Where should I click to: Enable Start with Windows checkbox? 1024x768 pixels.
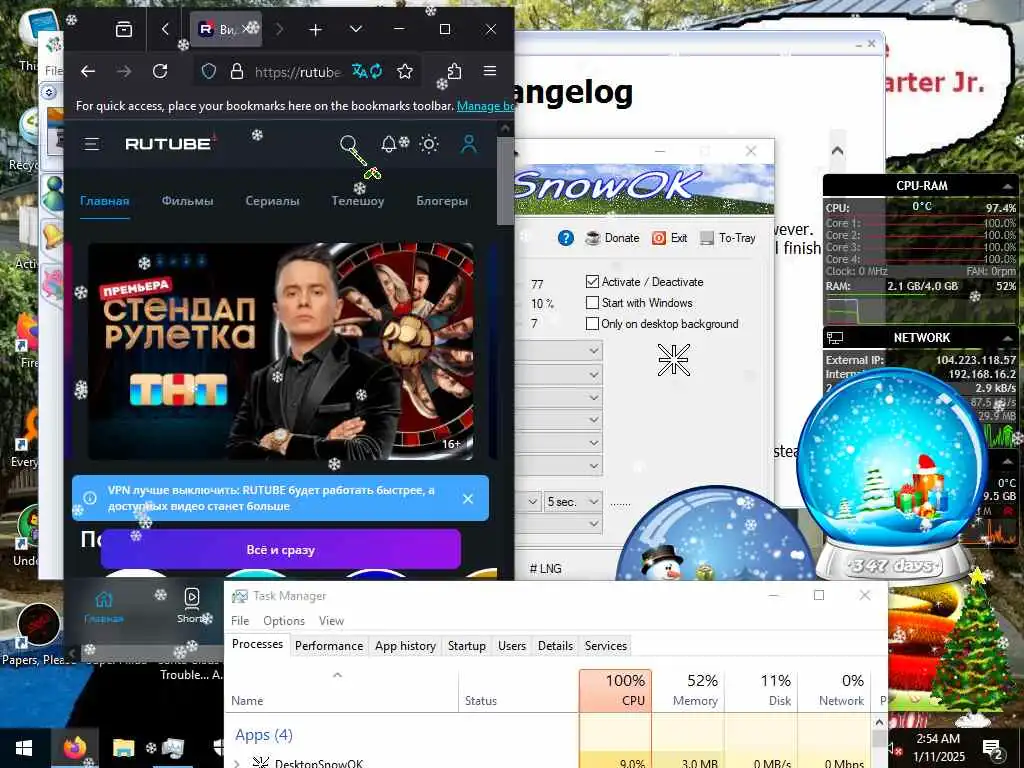coord(592,302)
